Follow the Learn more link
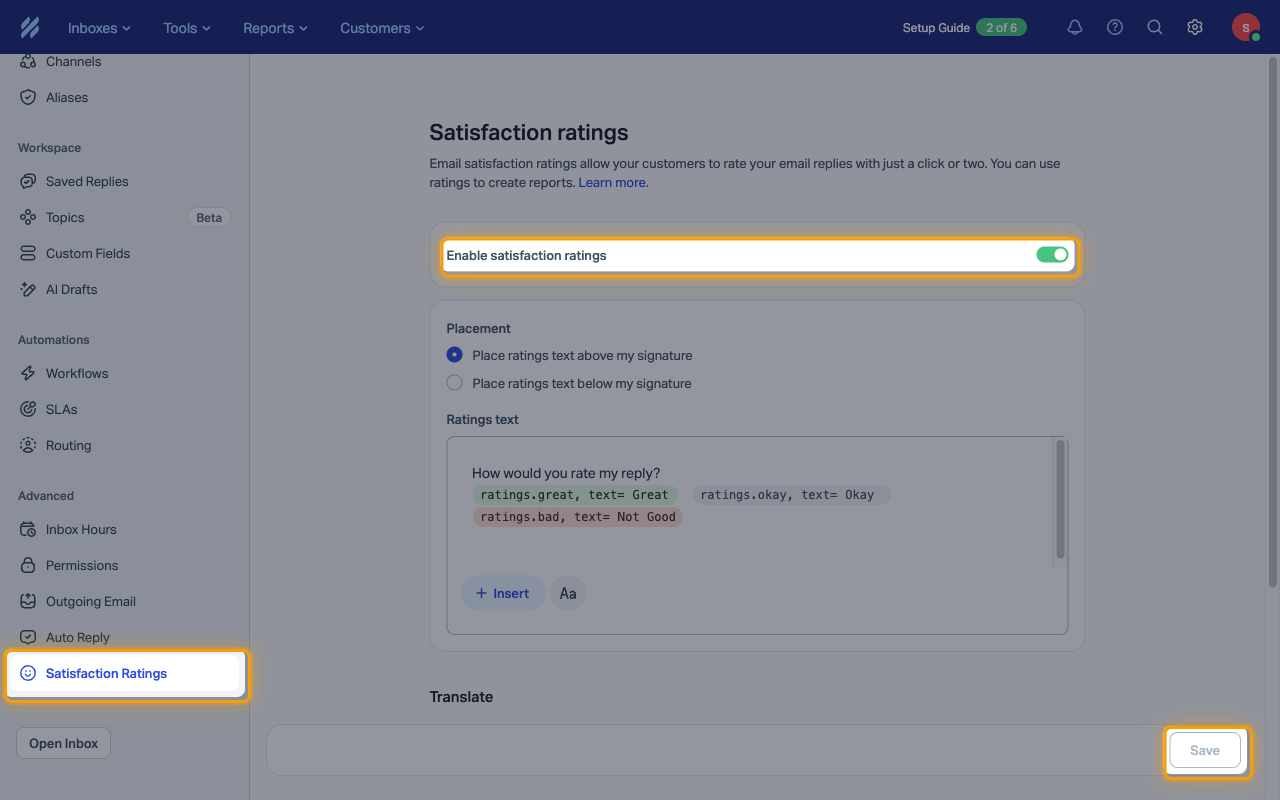Screen dimensions: 1280x800 point(612,183)
